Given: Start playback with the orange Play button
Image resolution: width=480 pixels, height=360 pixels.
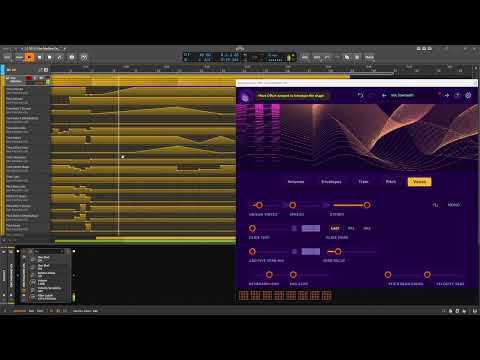Looking at the screenshot, I should 29,57.
